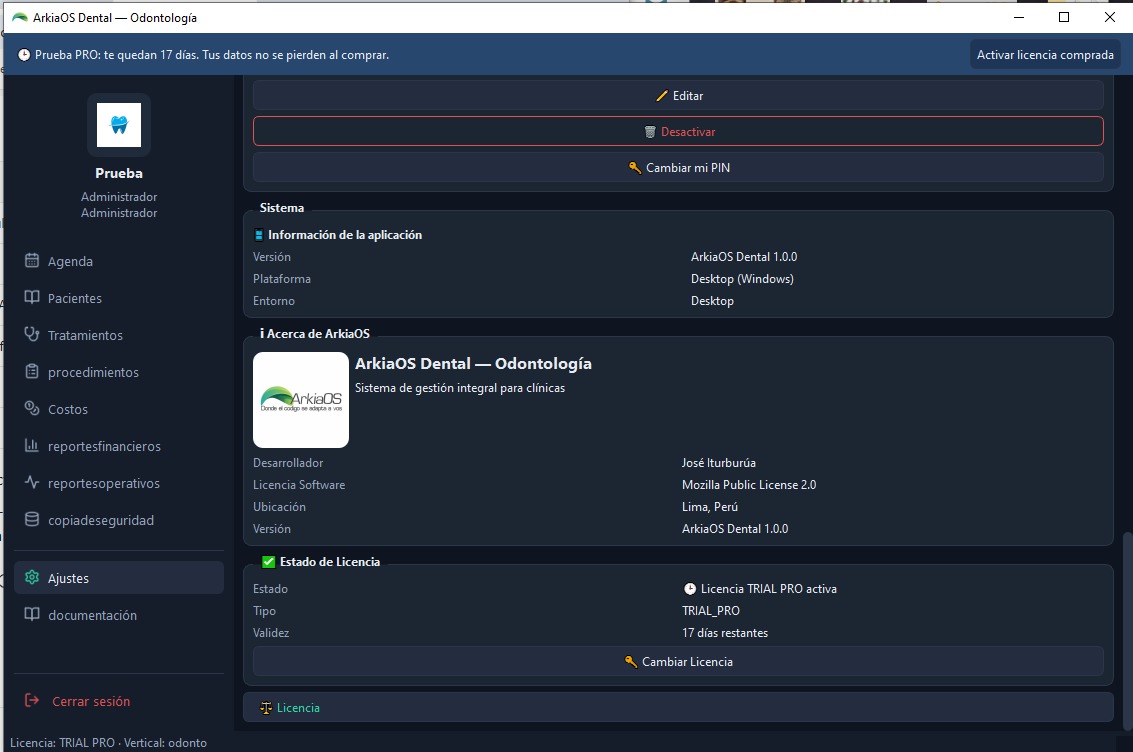Open reportesfinancieros page
This screenshot has width=1133, height=752.
pos(119,446)
